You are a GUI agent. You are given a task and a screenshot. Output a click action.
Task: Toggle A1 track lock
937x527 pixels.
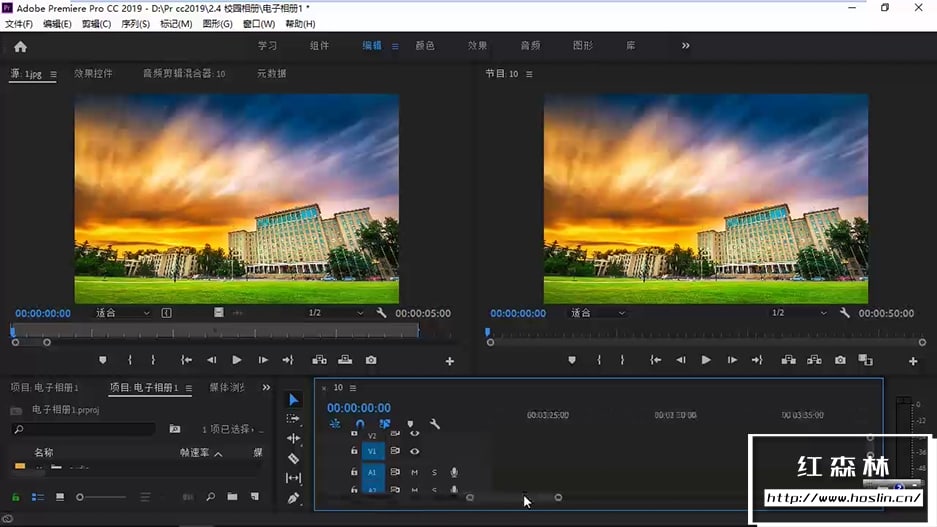tap(354, 472)
